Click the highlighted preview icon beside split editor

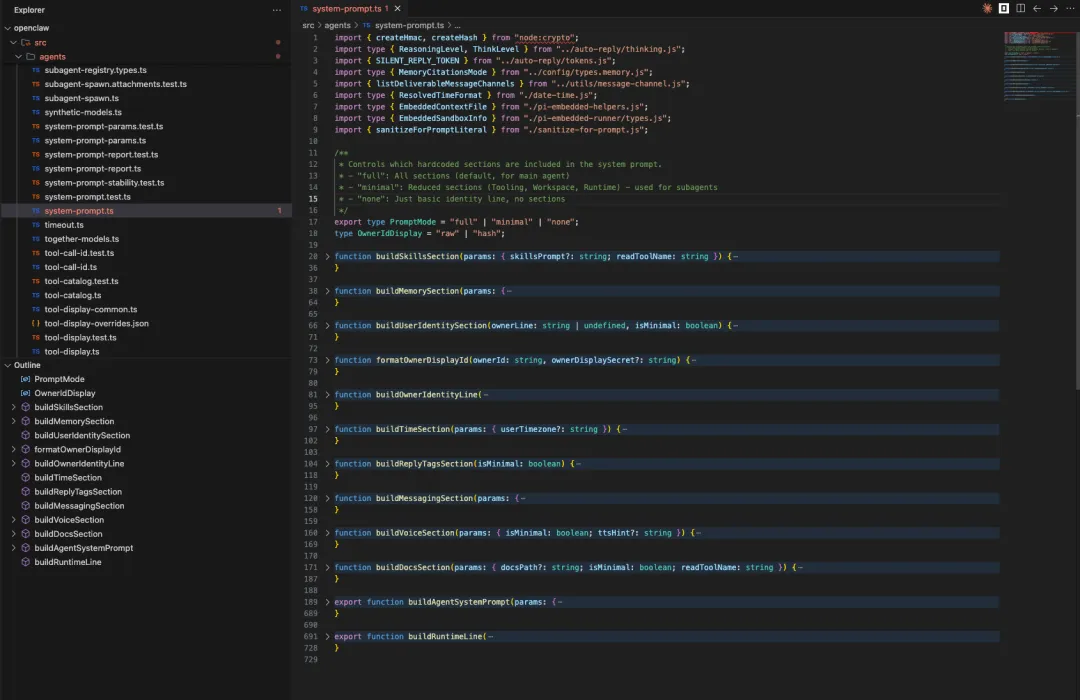click(x=1004, y=8)
